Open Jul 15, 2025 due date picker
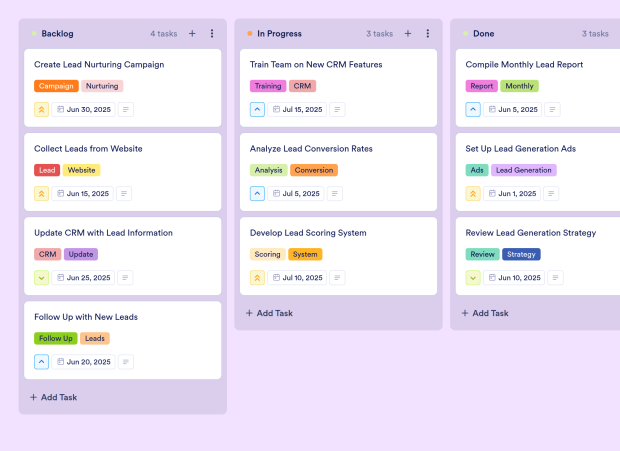 (x=297, y=109)
